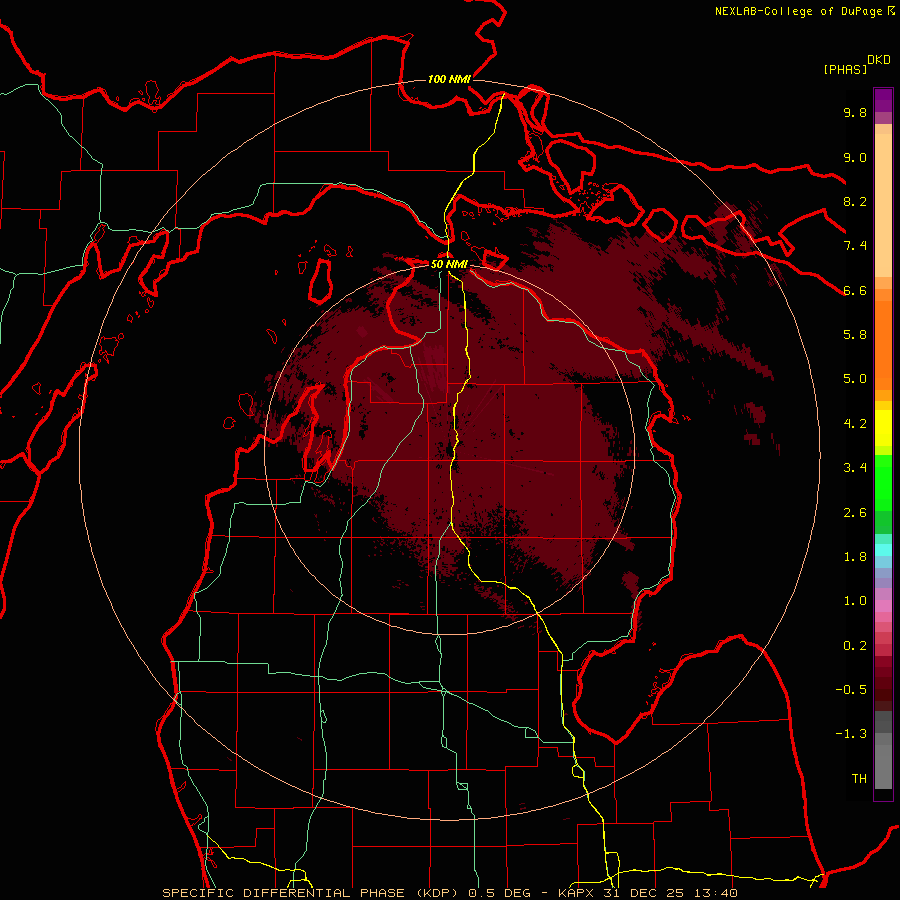Viewport: 900px width, 900px height.
Task: Click the -0.5 scale label
Action: [851, 690]
